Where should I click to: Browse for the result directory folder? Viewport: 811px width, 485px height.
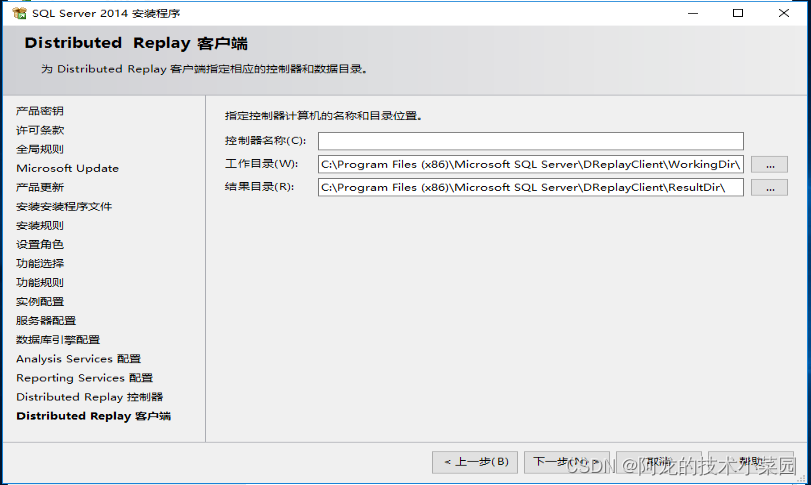pos(770,188)
